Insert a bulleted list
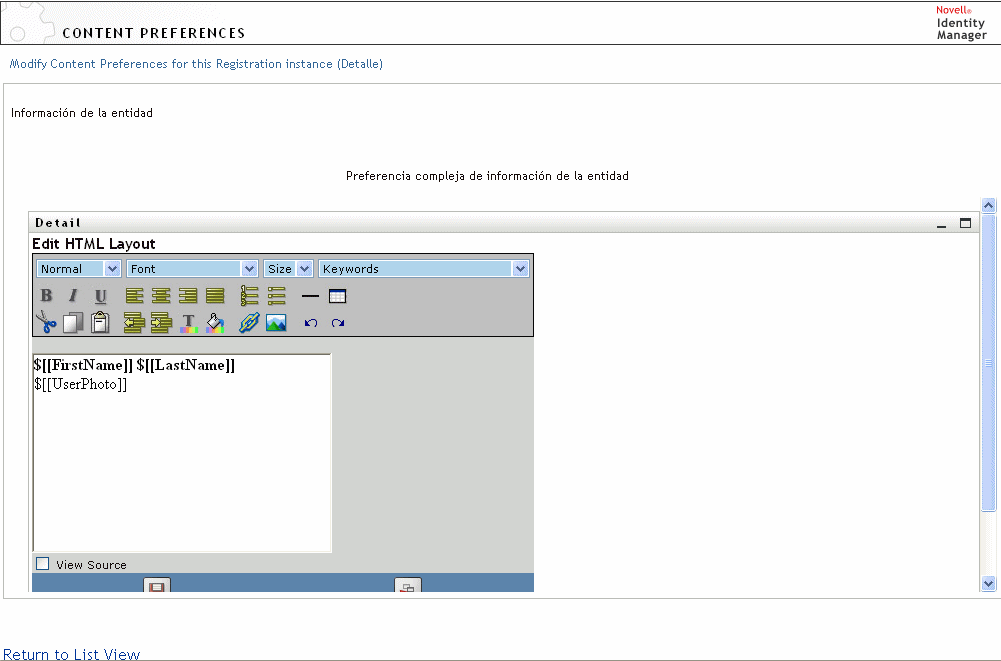Image resolution: width=1001 pixels, height=661 pixels. tap(276, 296)
